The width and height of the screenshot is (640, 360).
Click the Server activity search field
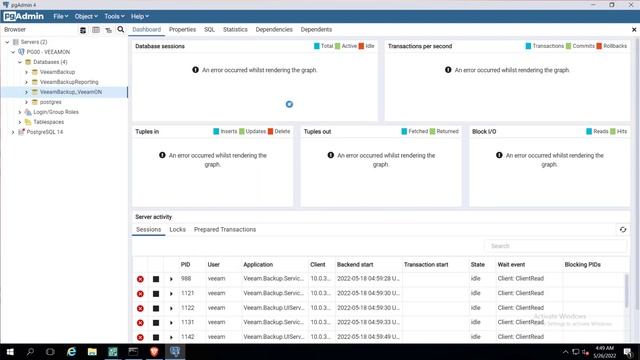click(555, 246)
